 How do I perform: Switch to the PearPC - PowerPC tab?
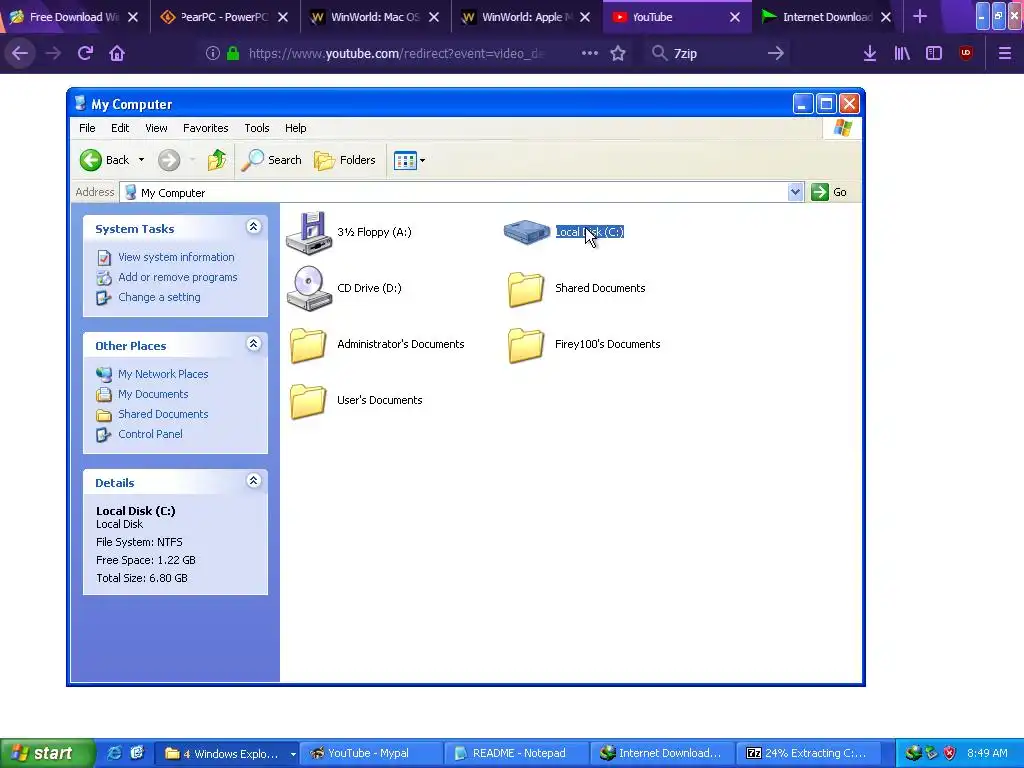(x=223, y=17)
